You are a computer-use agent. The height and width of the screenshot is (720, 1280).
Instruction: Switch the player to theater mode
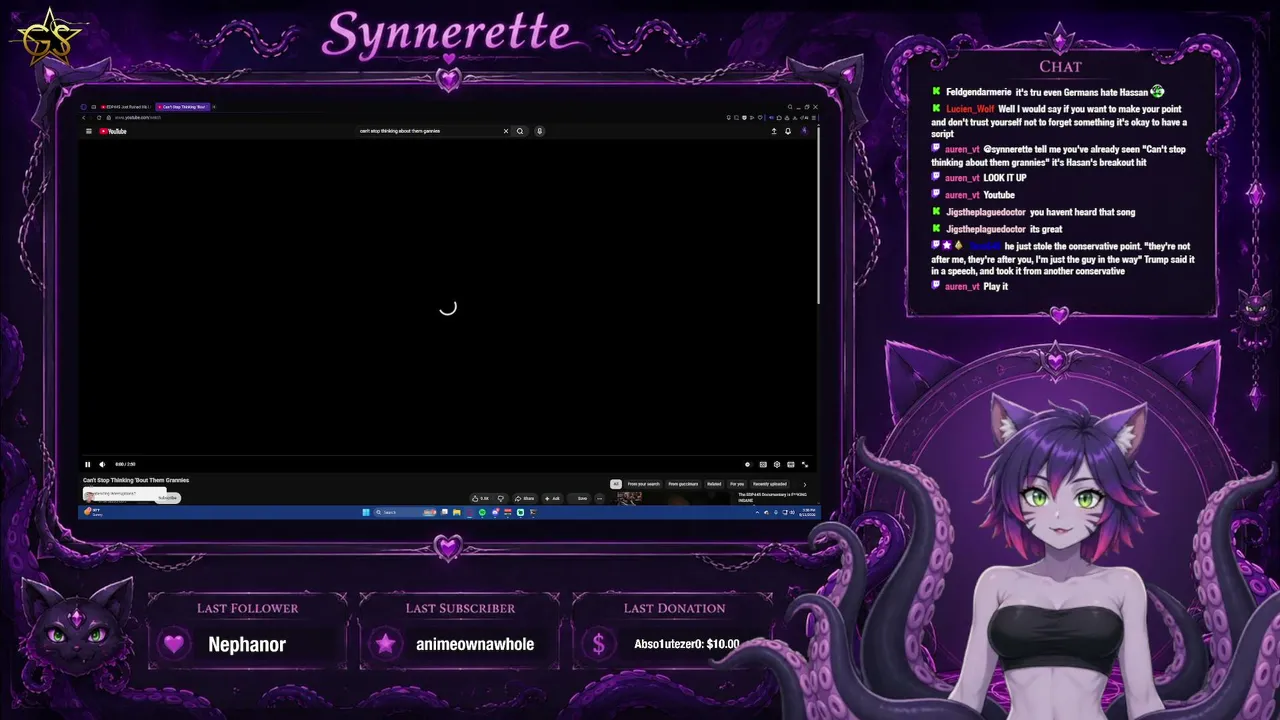pyautogui.click(x=791, y=464)
